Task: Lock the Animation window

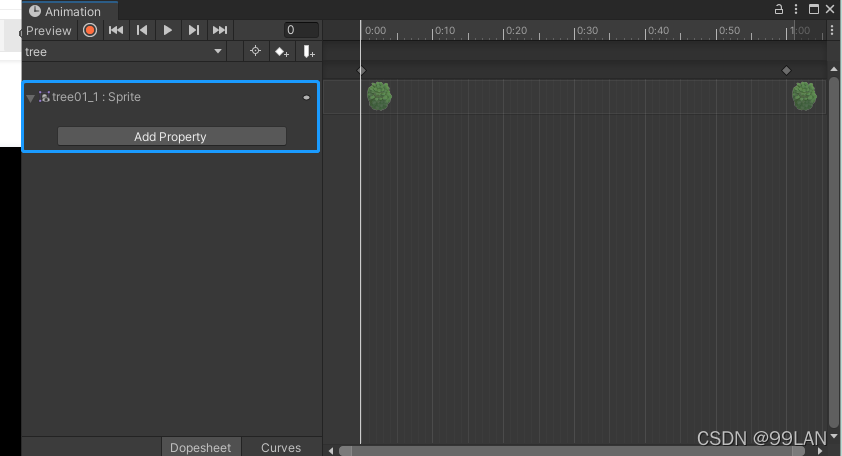Action: coord(779,9)
